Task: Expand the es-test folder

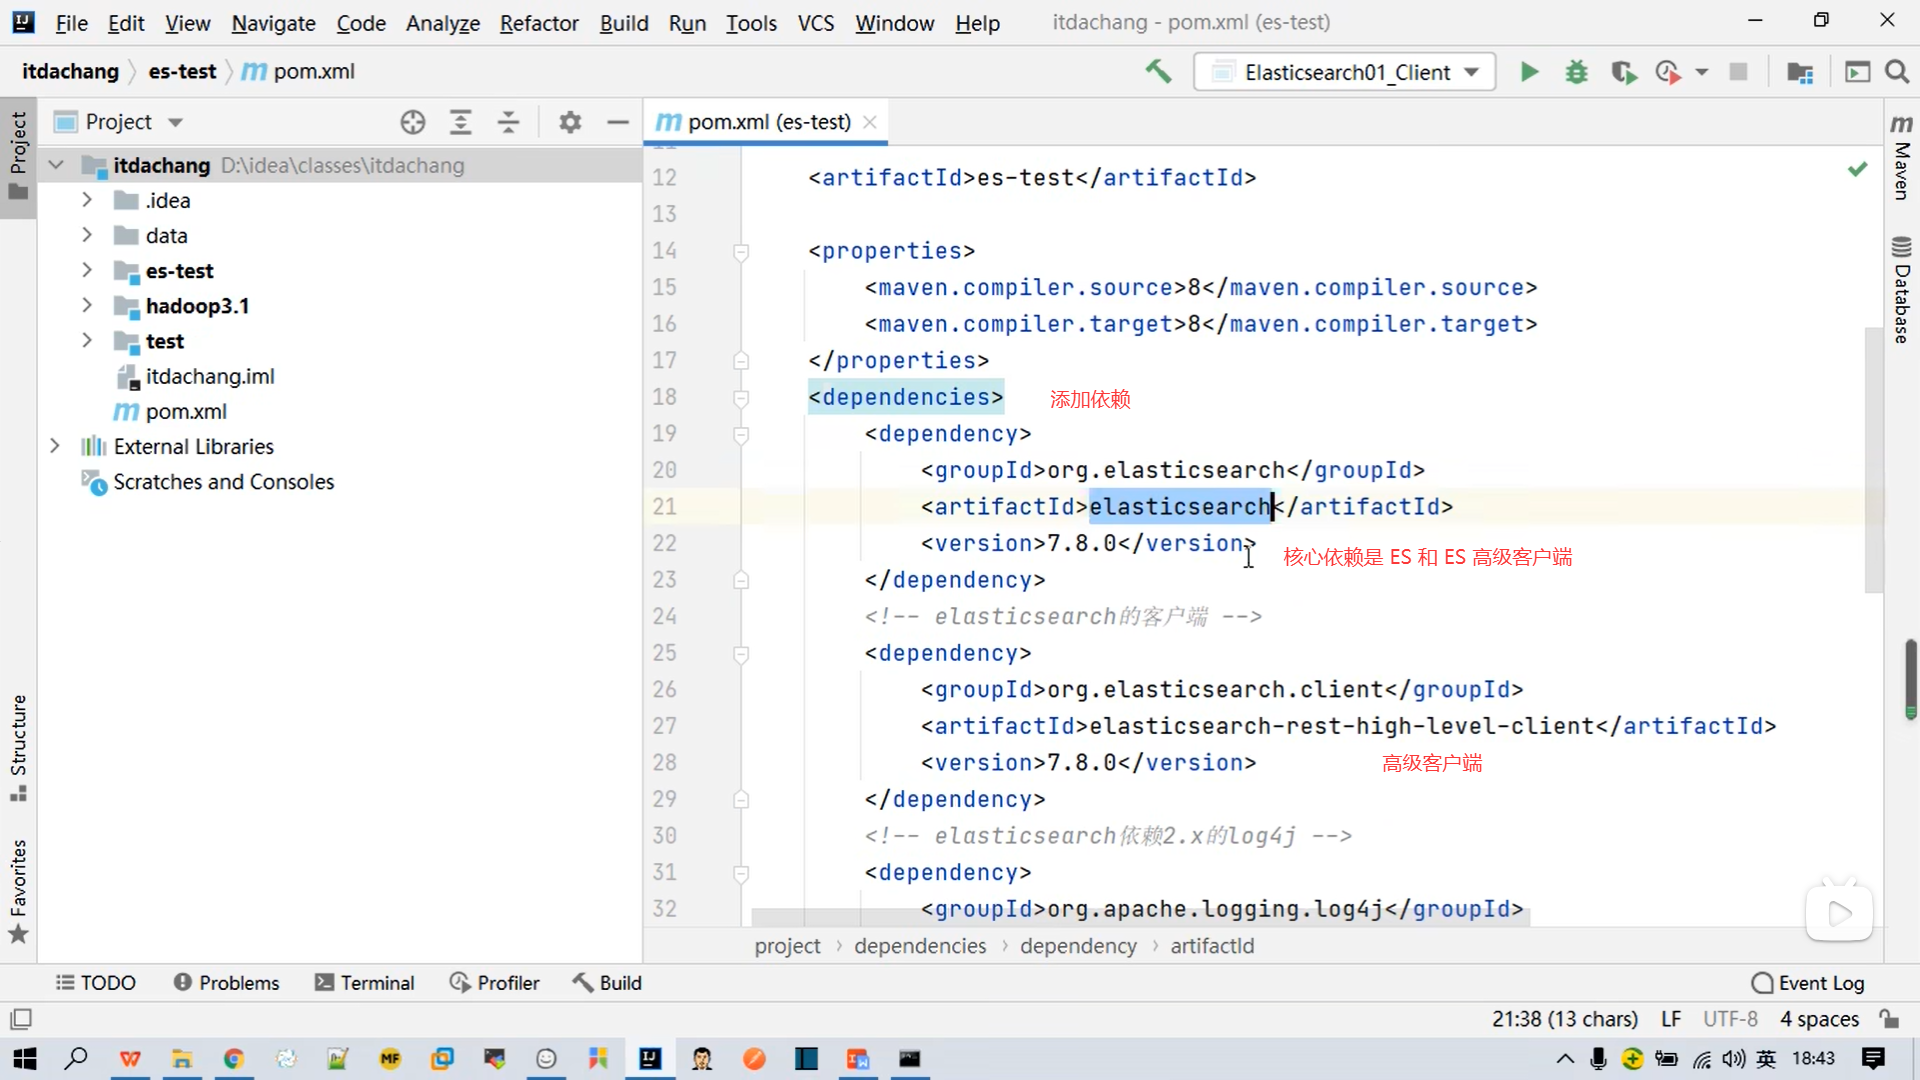Action: pos(87,271)
